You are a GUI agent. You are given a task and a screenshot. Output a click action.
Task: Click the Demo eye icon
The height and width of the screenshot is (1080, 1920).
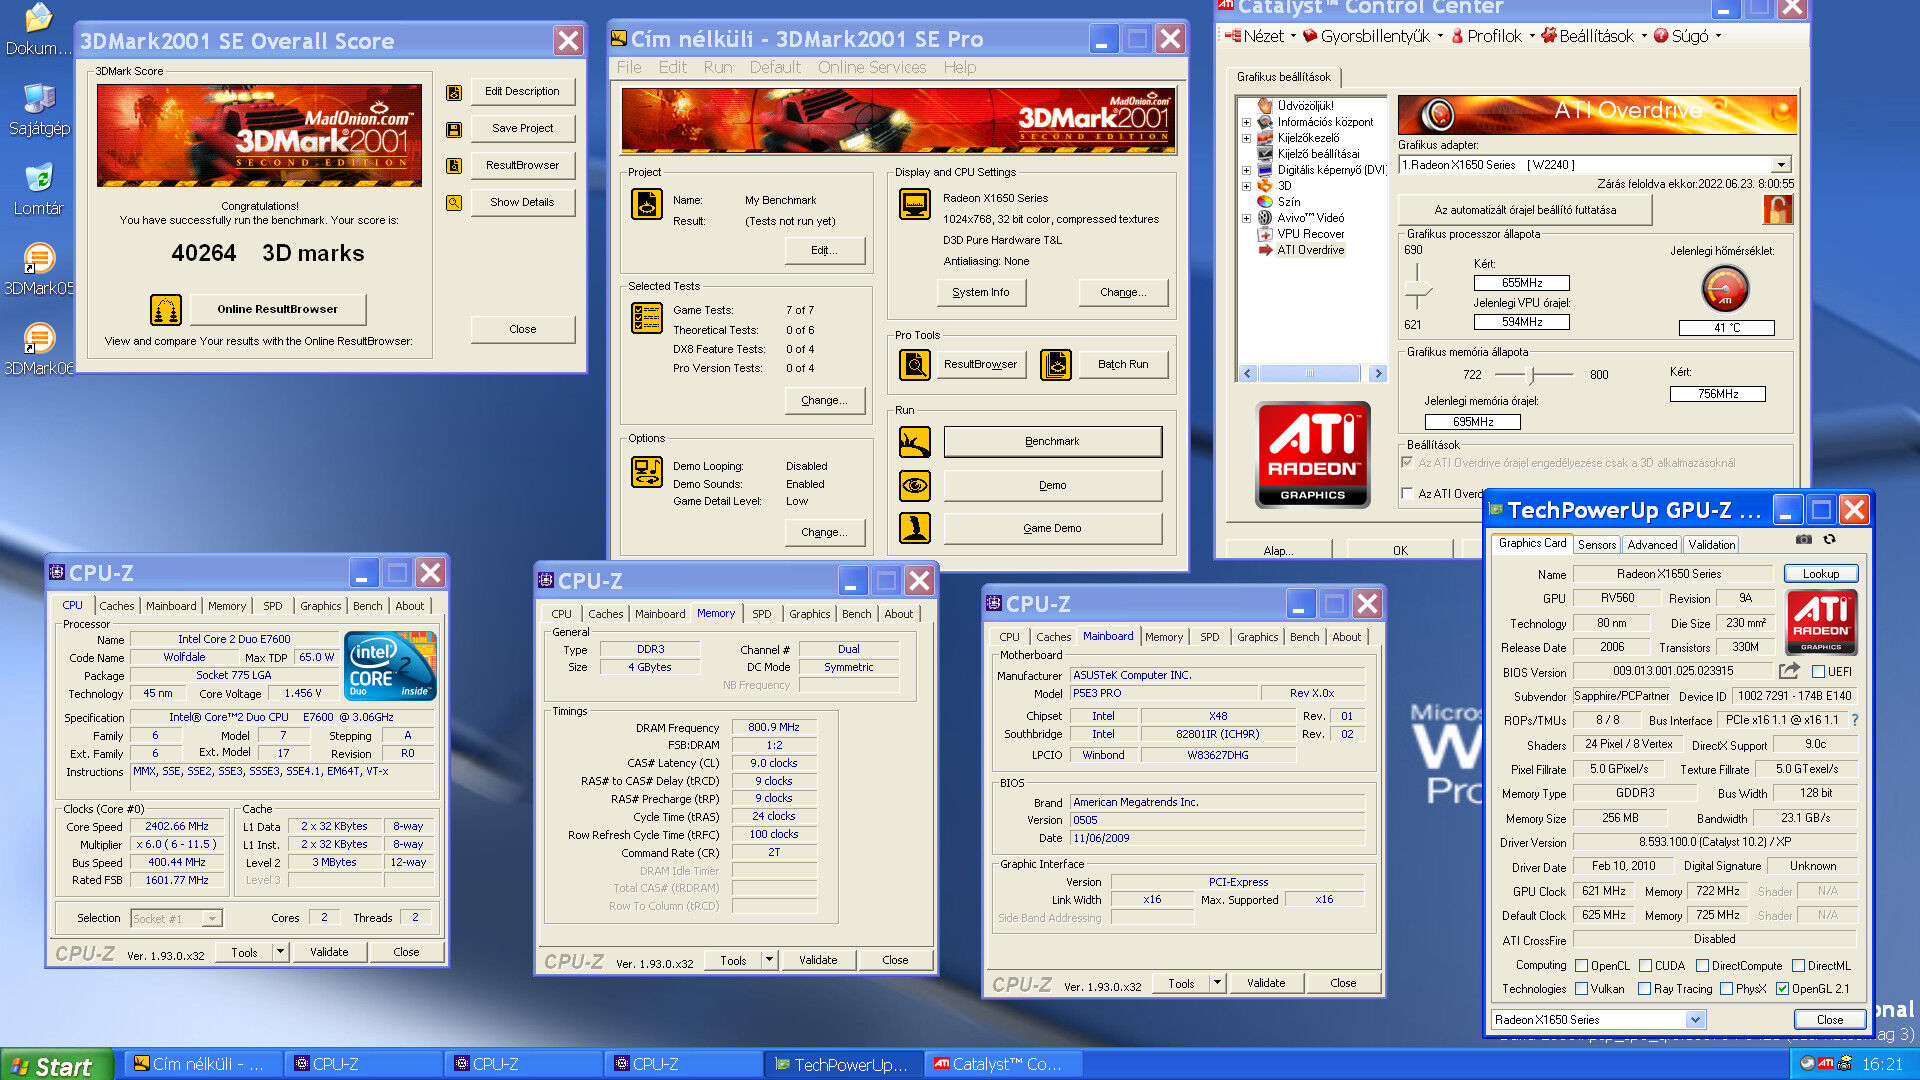click(915, 486)
